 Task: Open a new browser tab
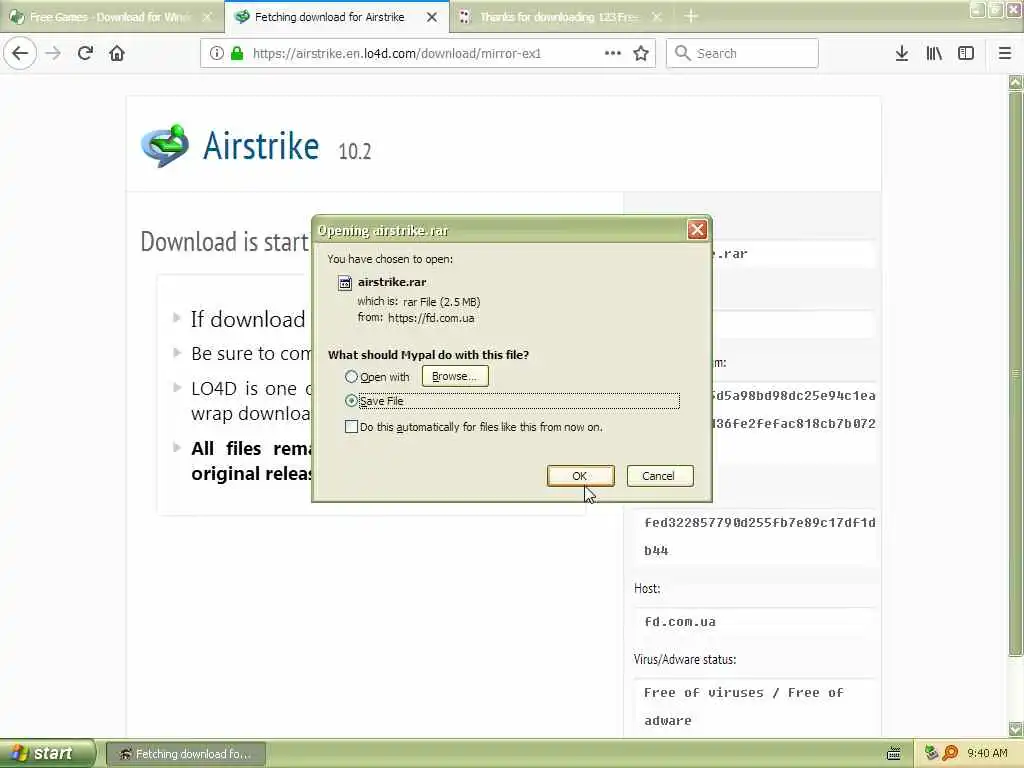coord(691,16)
